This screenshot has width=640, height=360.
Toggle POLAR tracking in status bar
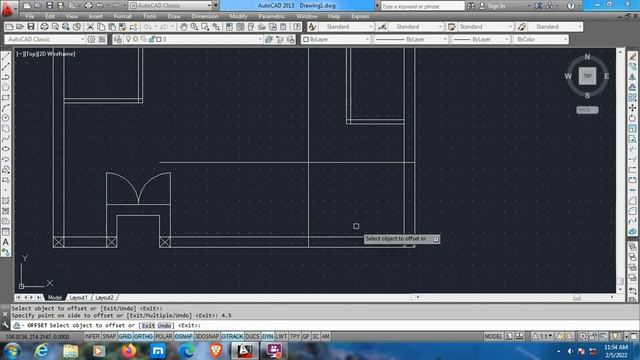tap(164, 336)
